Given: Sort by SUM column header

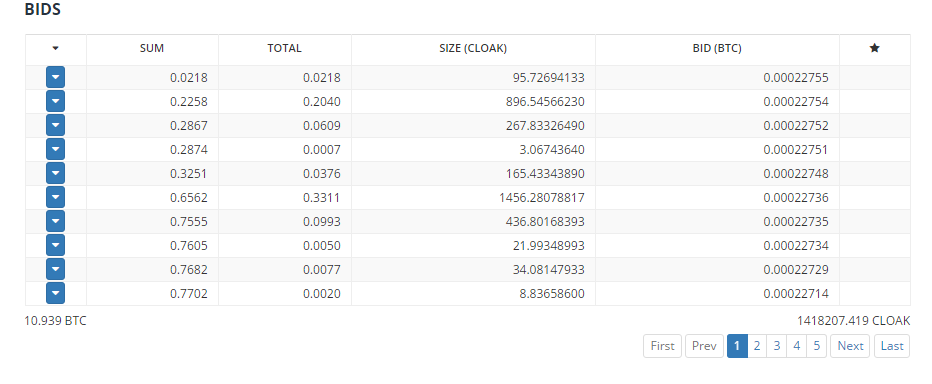Looking at the screenshot, I should pos(152,49).
